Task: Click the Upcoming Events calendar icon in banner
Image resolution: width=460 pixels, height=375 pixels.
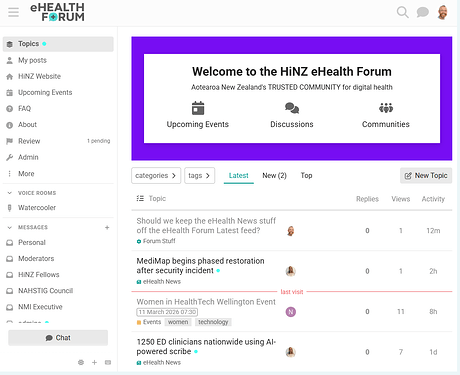Action: [198, 108]
